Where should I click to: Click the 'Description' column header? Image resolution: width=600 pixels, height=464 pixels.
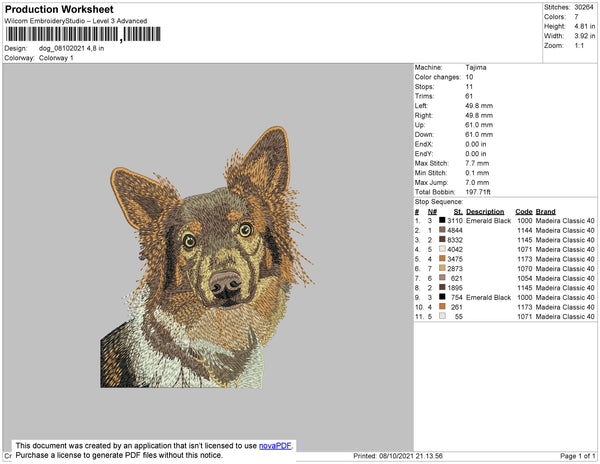pyautogui.click(x=485, y=212)
